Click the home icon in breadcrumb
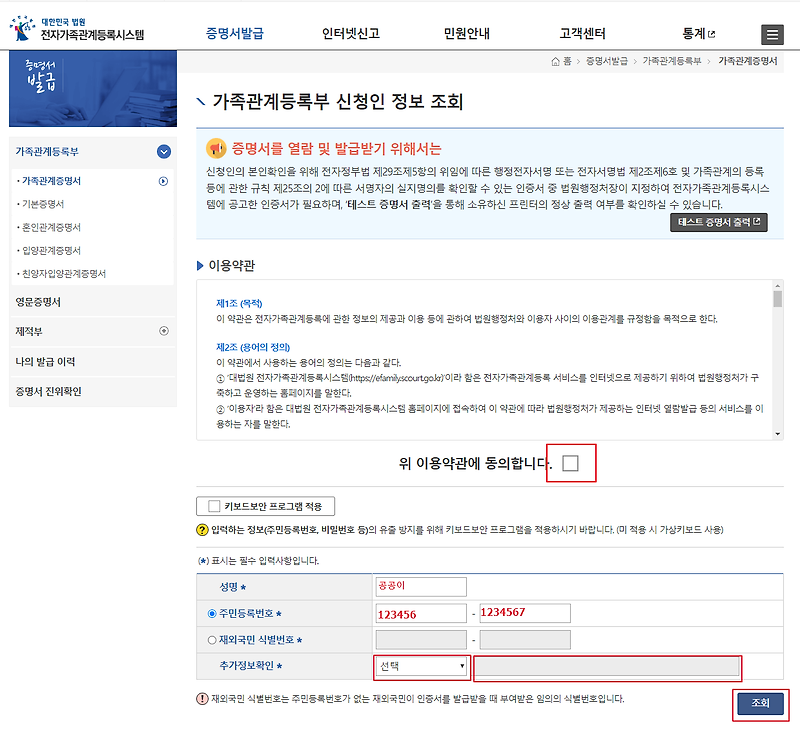Screen dimensions: 800x732 [555, 62]
